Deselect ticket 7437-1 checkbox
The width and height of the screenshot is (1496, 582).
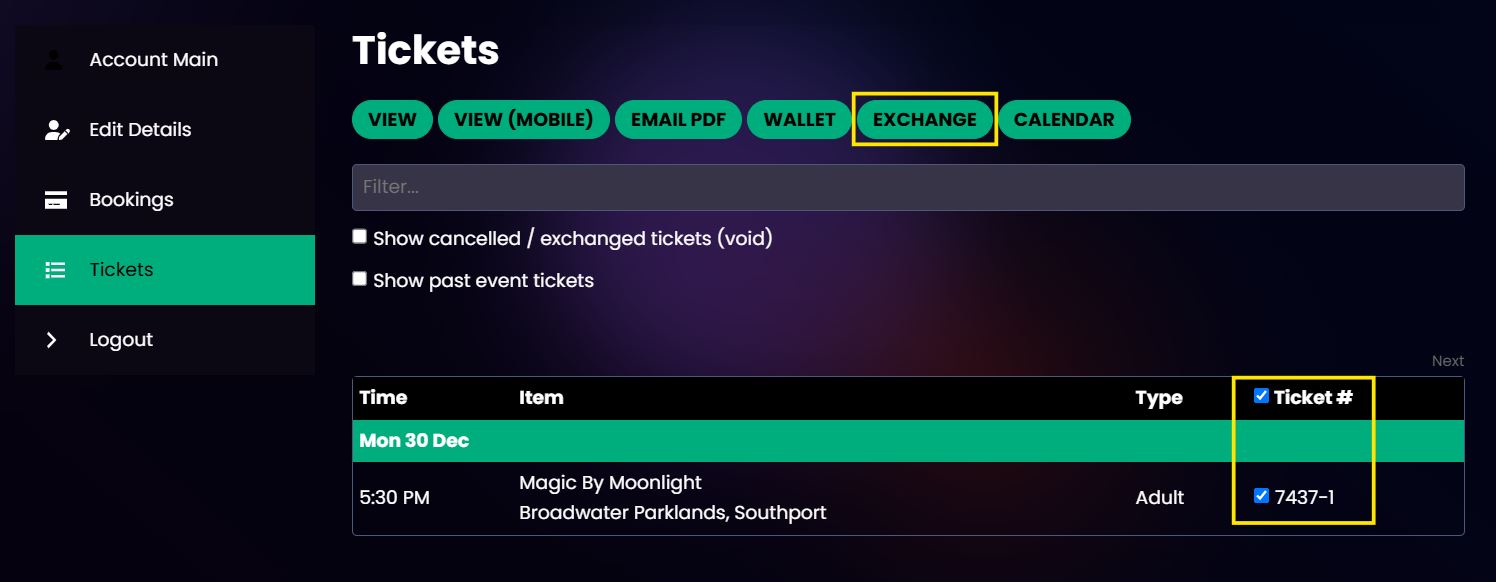[x=1261, y=495]
